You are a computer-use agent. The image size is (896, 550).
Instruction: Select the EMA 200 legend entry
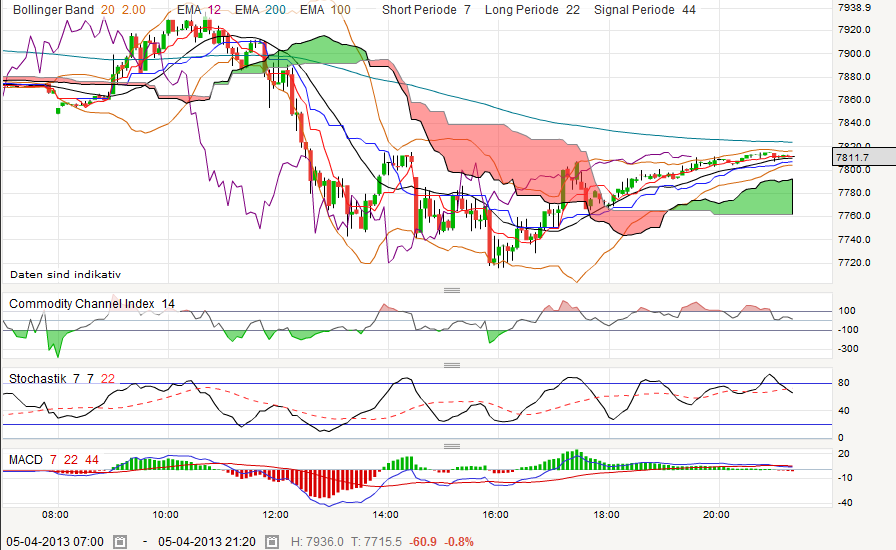261,10
